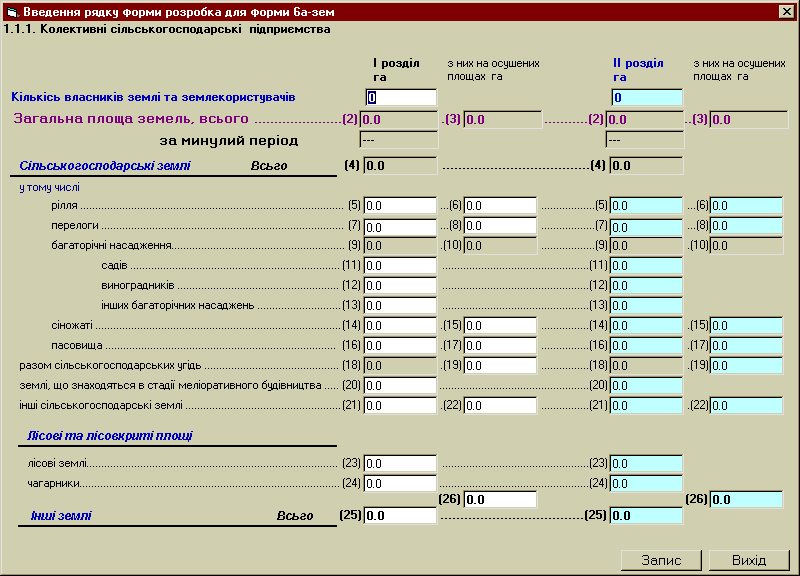Select інші сільськогосподарські землі field (21), II розділ
The height and width of the screenshot is (576, 800).
pos(646,406)
